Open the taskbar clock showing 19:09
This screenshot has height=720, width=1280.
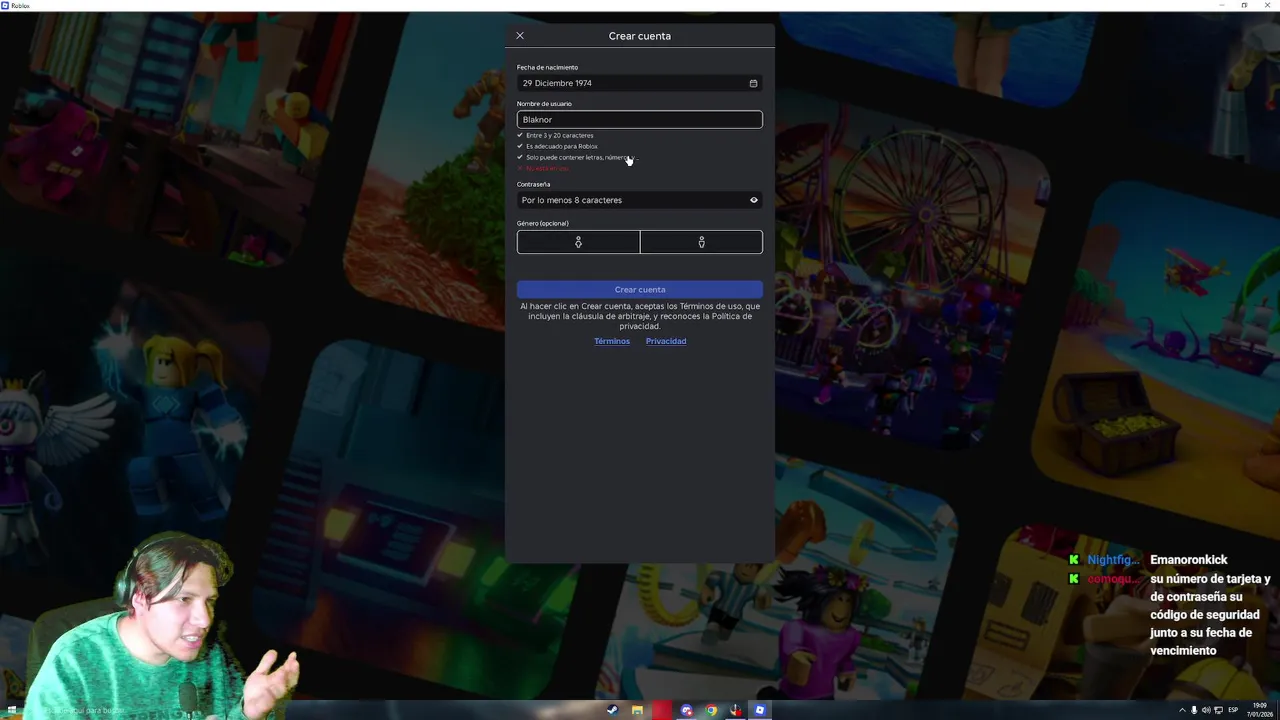[1259, 710]
